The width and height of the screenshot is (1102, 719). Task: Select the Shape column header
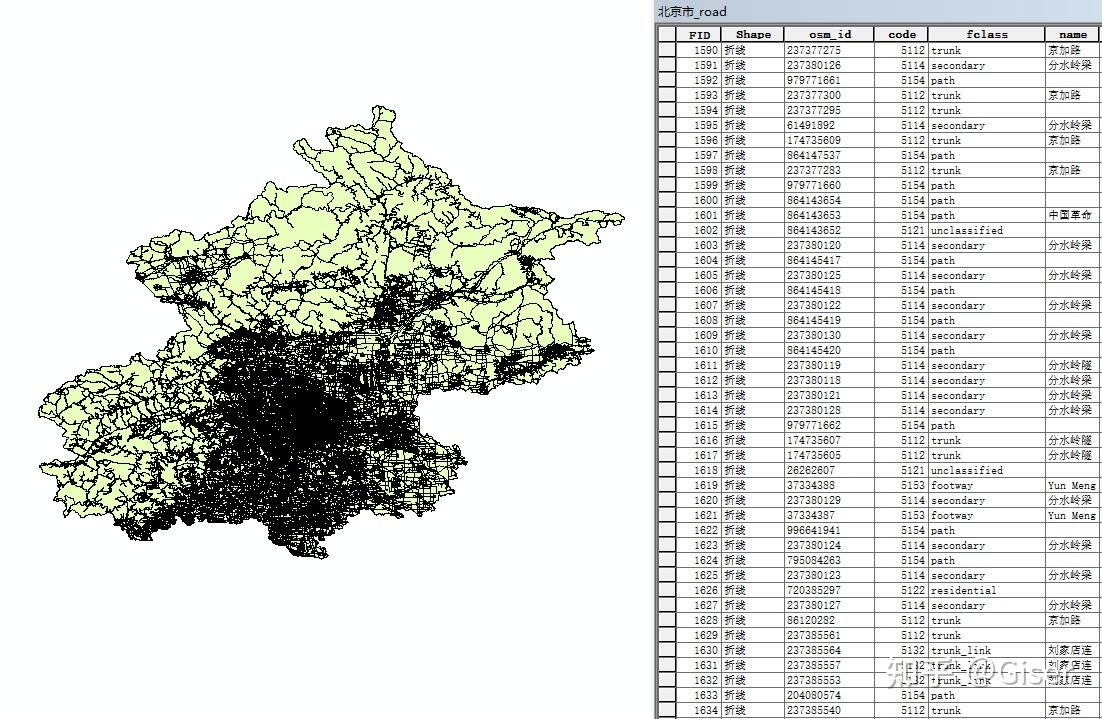pyautogui.click(x=753, y=34)
